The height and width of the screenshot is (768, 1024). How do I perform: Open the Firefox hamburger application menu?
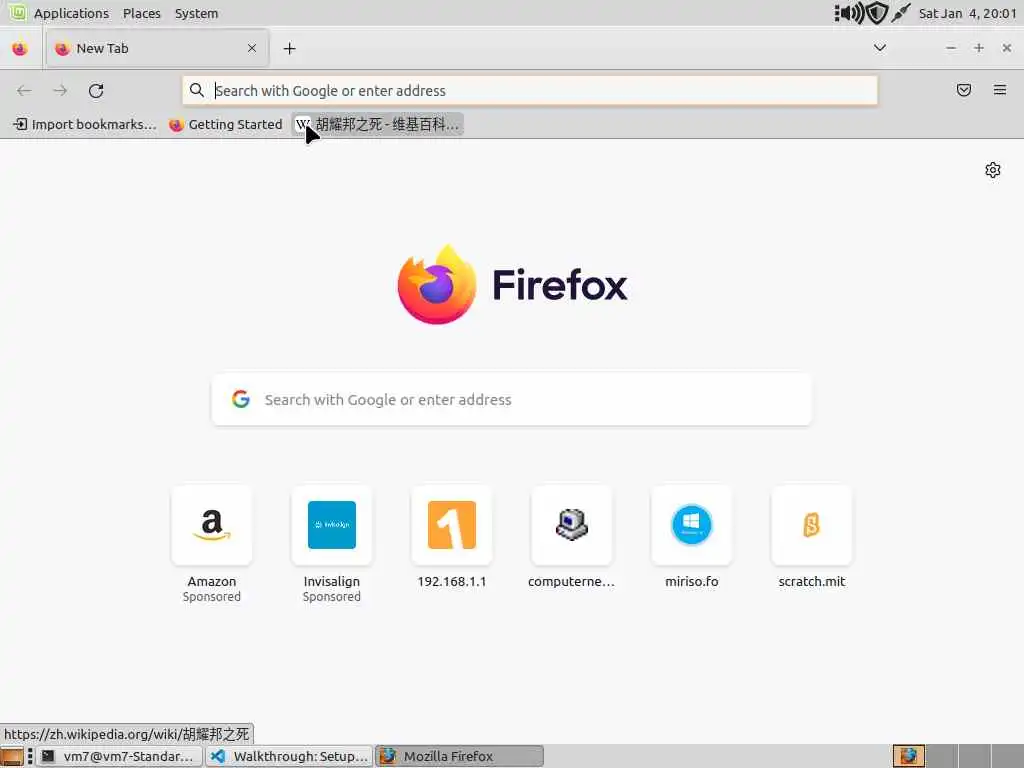click(1000, 90)
